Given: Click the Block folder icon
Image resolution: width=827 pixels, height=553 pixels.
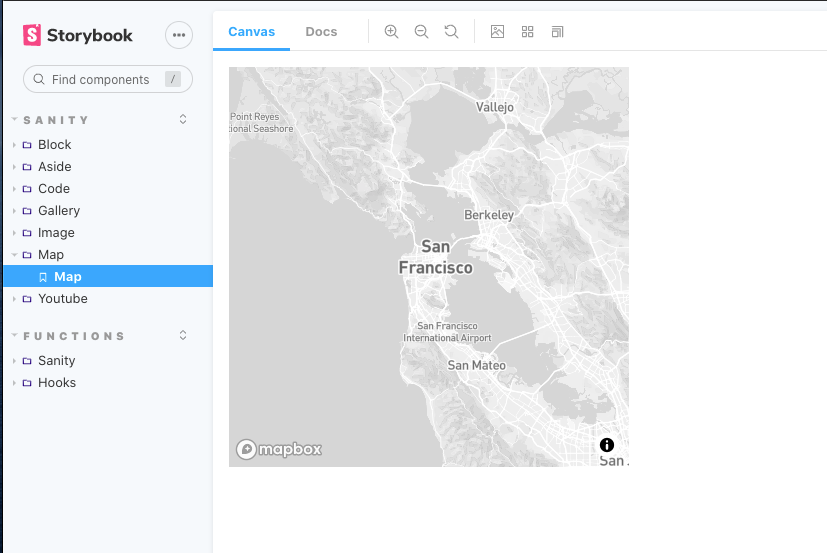Looking at the screenshot, I should [x=27, y=145].
